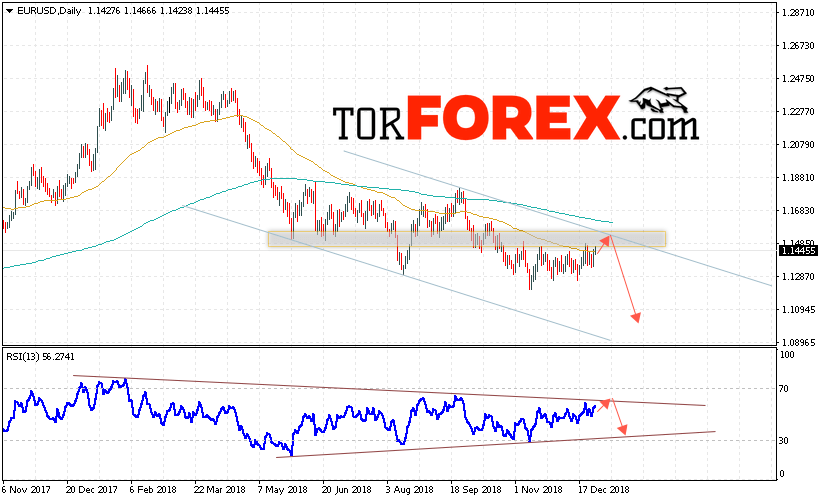
Task: Select the 1.22770 price axis label
Action: pos(798,112)
